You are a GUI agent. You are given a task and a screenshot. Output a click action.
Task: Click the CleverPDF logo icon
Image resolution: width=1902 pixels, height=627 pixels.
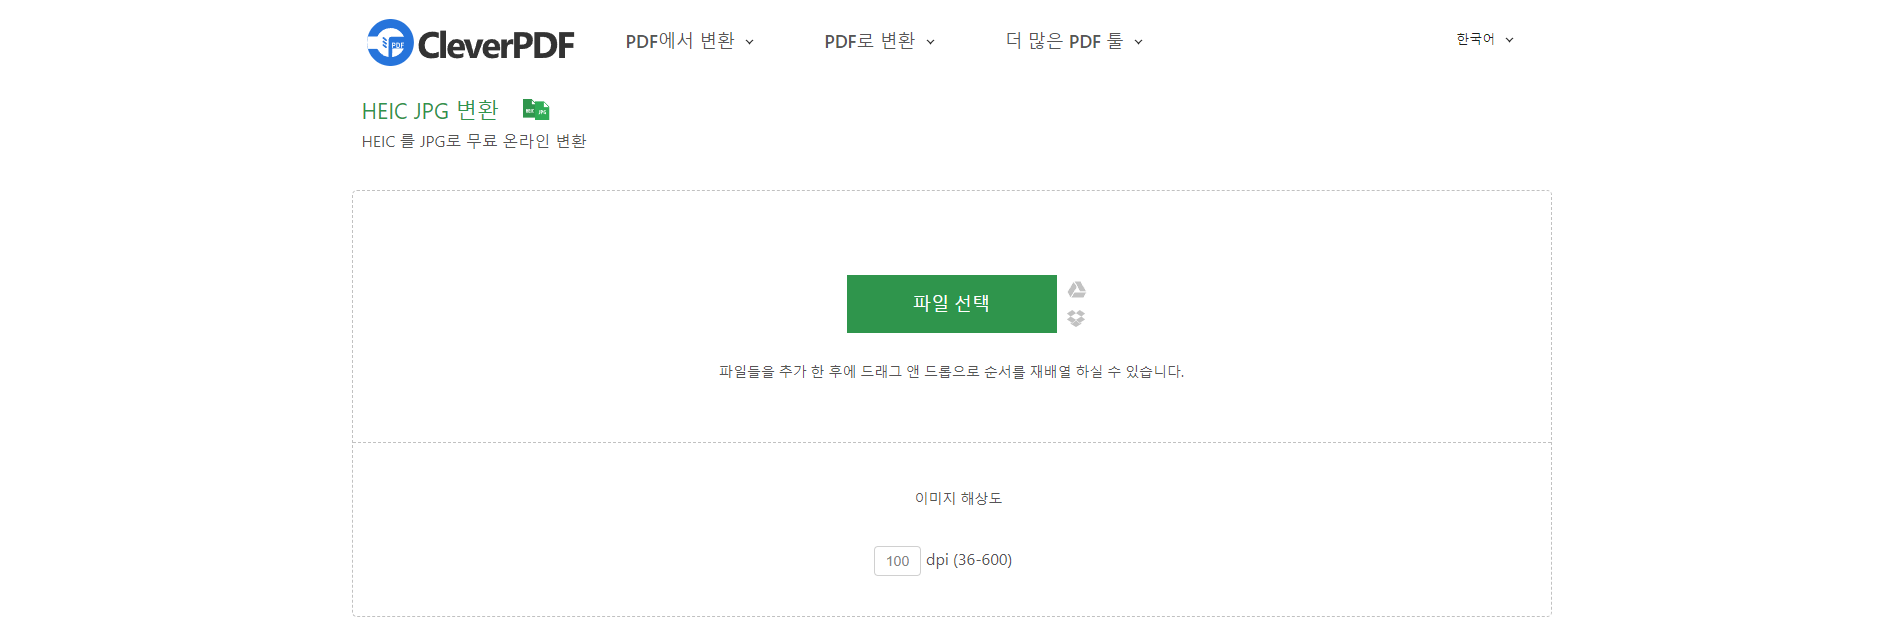point(387,41)
